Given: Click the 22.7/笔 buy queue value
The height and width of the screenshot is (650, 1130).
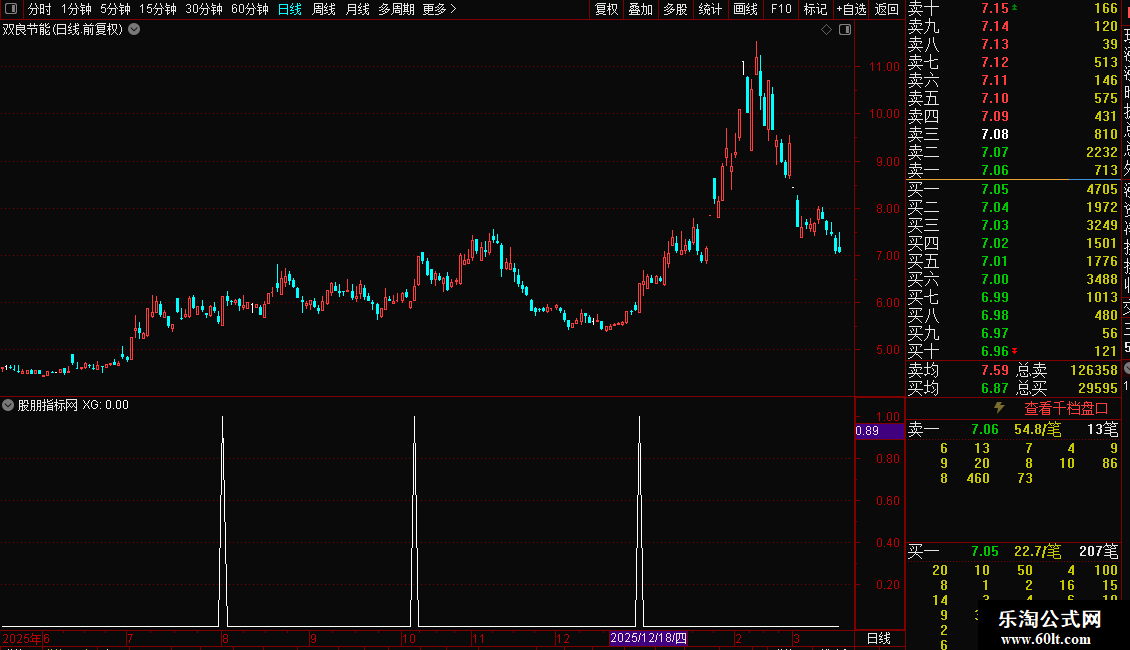Looking at the screenshot, I should [1037, 552].
